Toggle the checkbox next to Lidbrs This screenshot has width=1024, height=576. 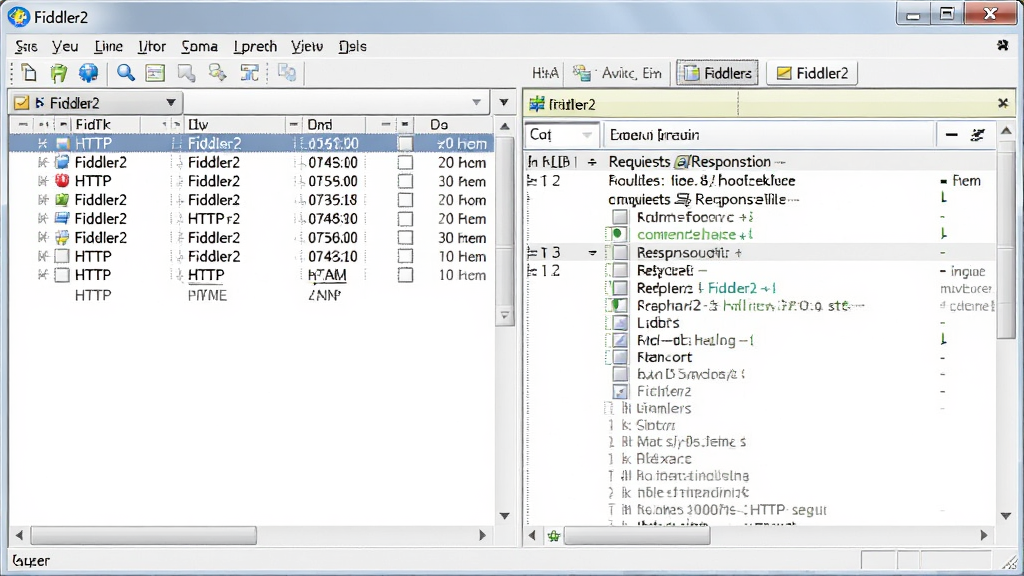[620, 323]
